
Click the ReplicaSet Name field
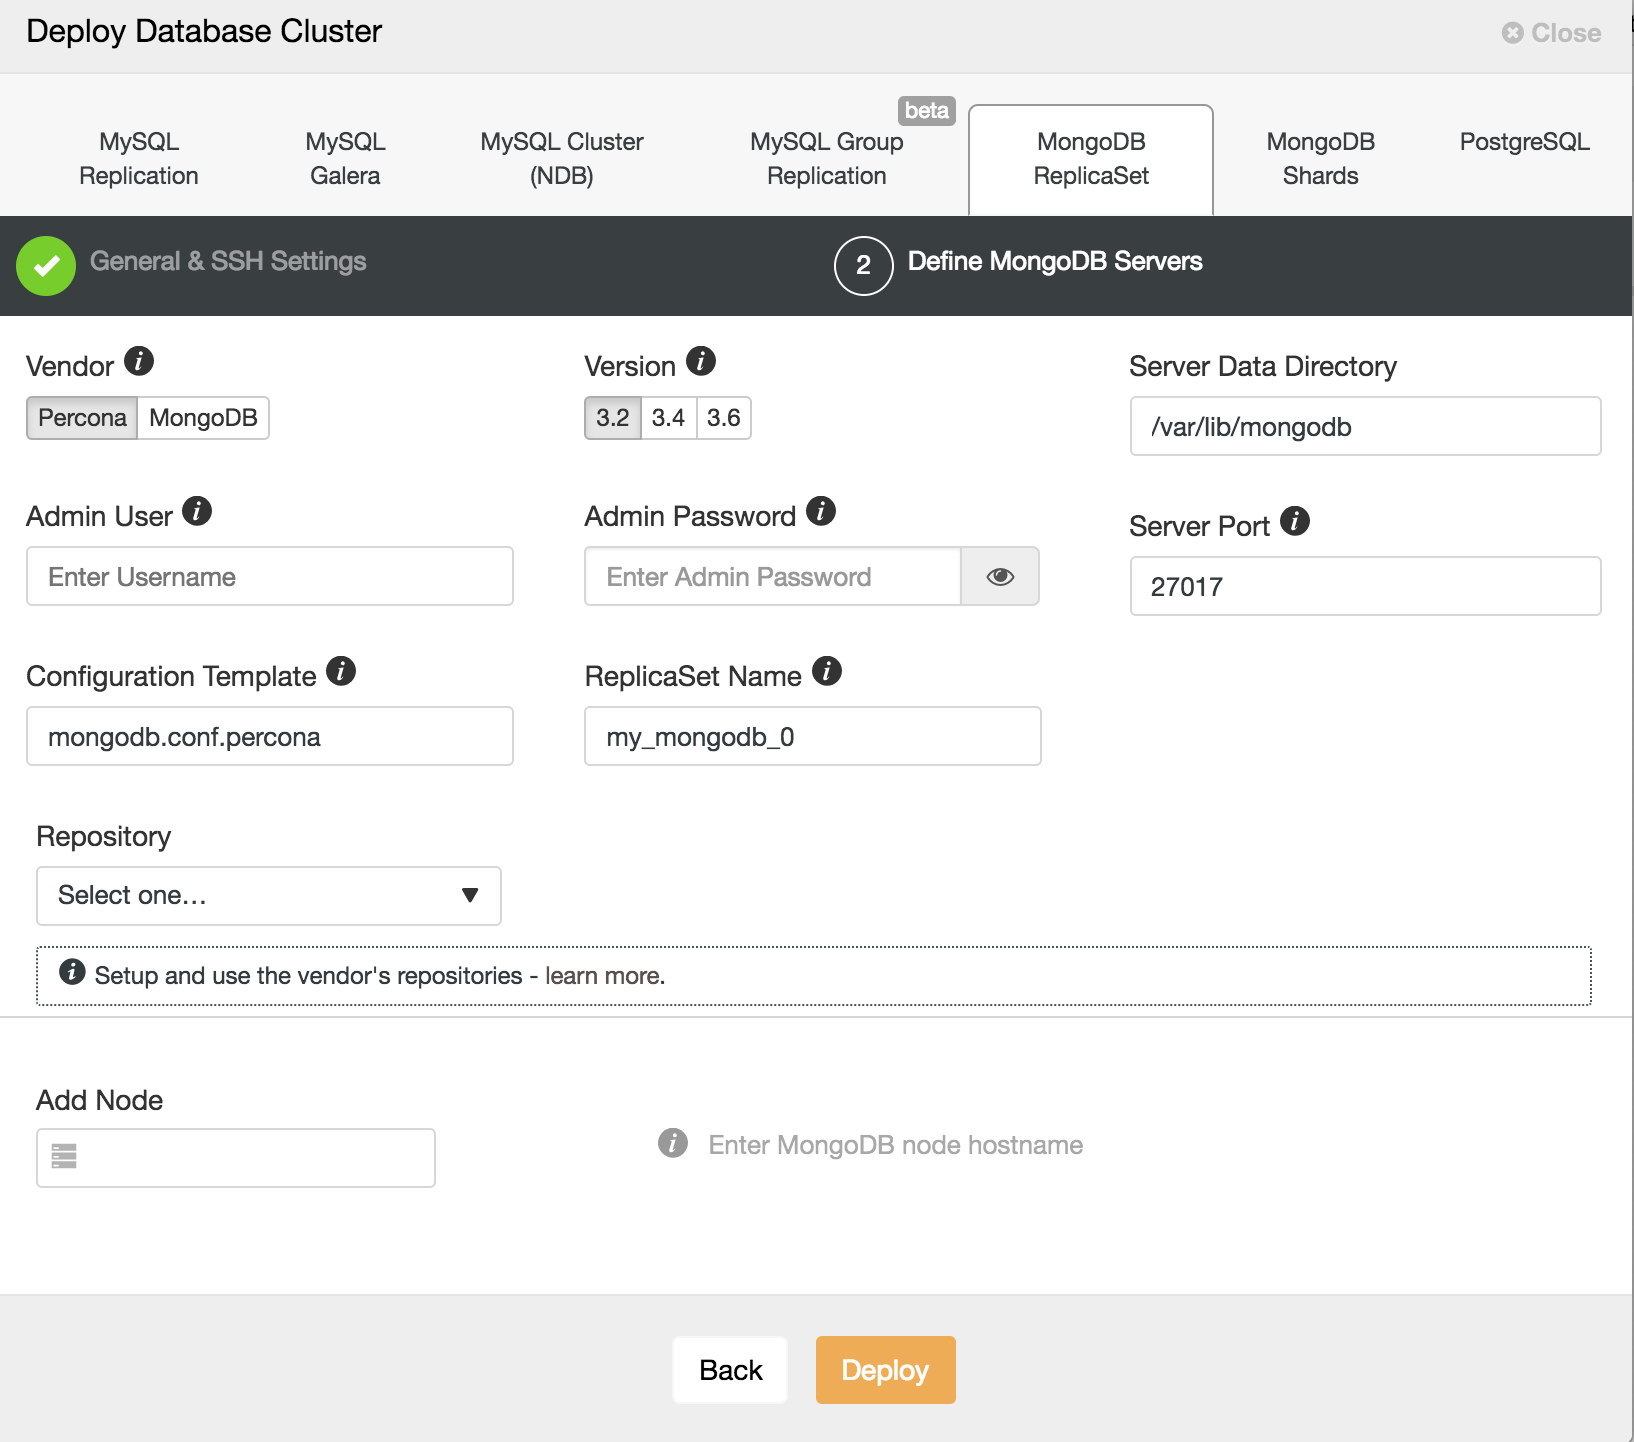click(x=813, y=736)
